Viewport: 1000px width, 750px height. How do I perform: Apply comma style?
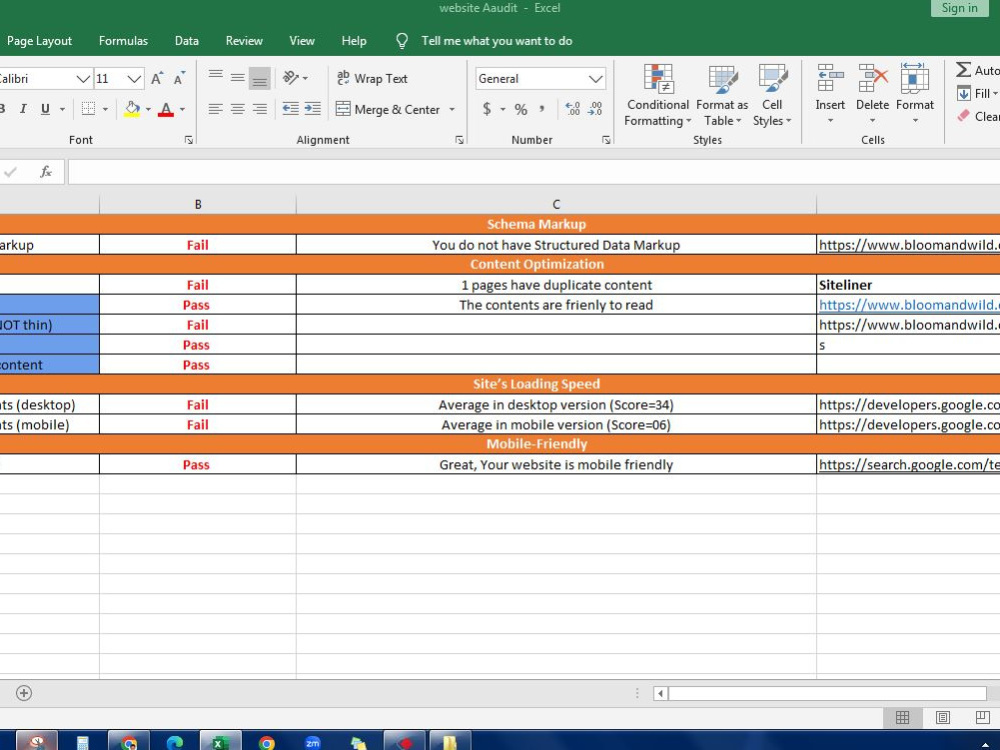541,109
